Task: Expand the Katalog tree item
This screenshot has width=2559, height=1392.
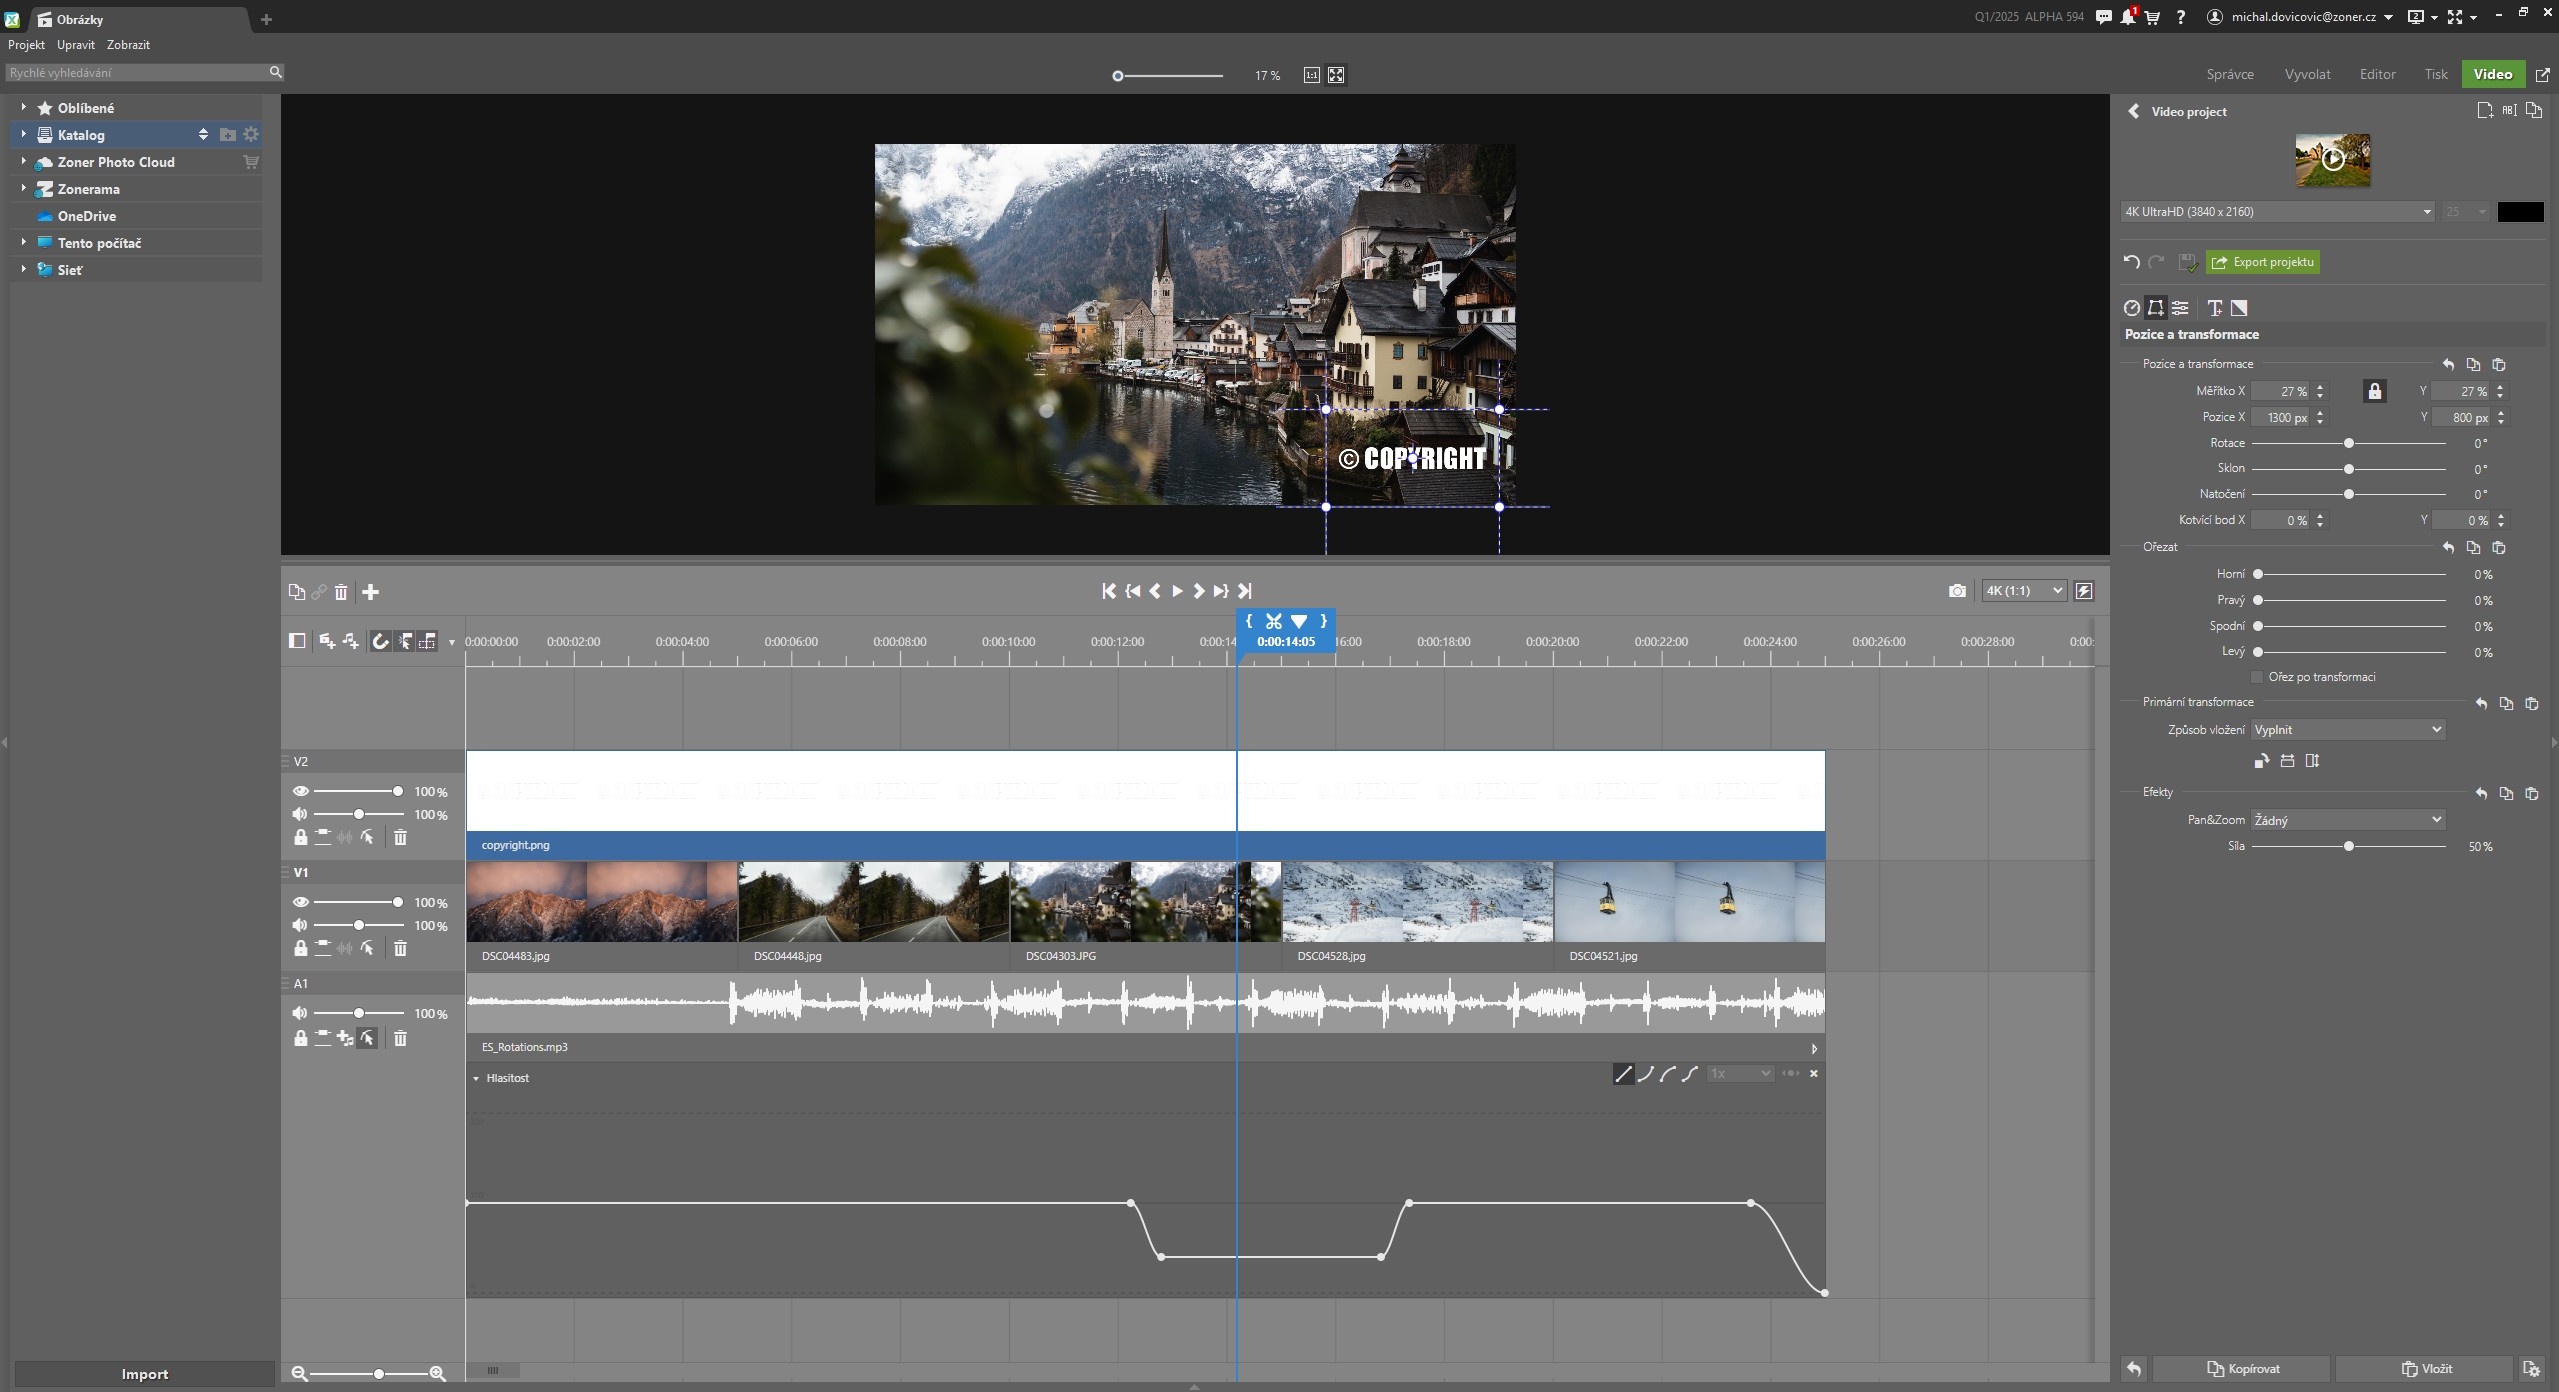Action: coord(24,134)
